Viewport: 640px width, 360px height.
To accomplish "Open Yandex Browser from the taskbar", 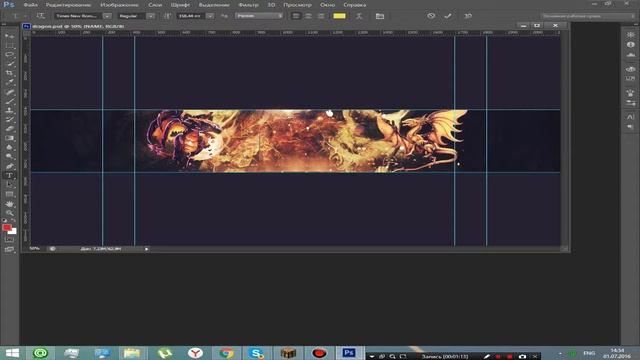I will coord(196,353).
